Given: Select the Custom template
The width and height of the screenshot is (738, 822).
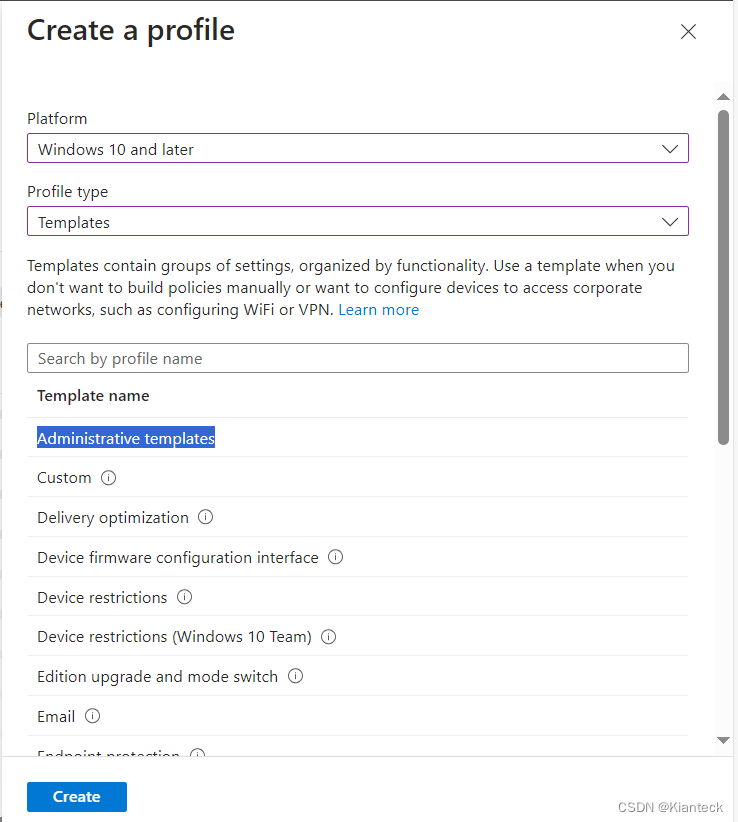Looking at the screenshot, I should pos(64,477).
